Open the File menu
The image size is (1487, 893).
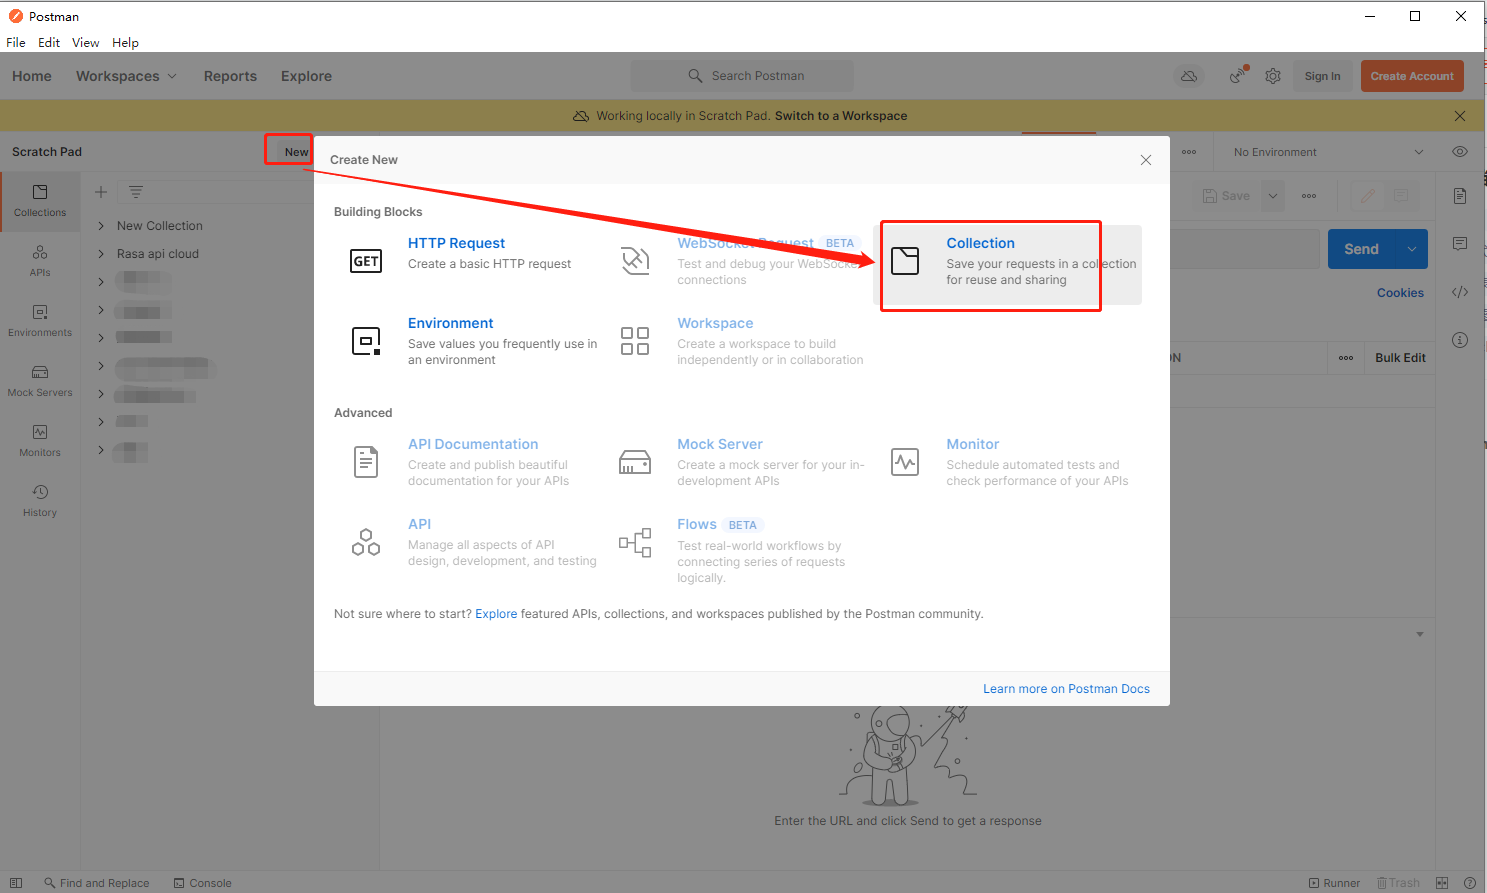(16, 42)
